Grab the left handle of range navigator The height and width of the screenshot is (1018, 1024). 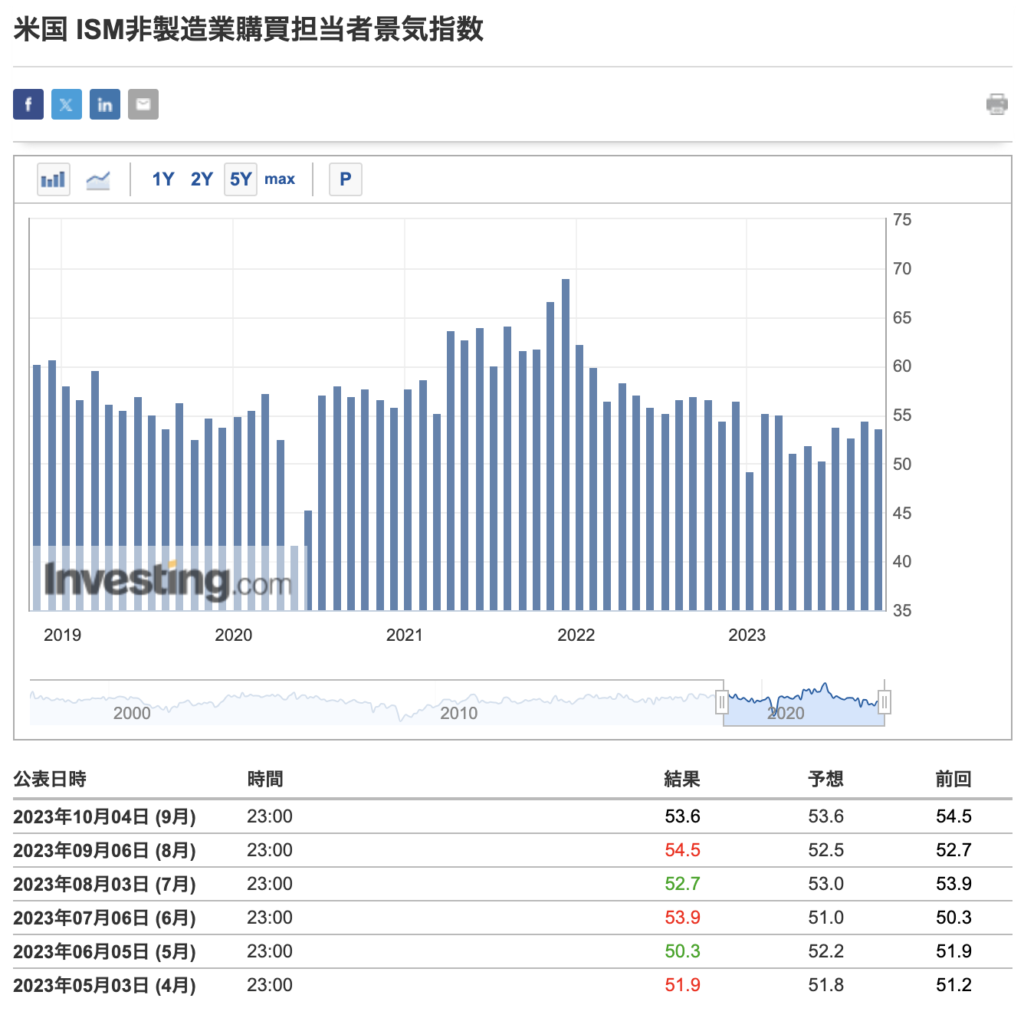722,703
